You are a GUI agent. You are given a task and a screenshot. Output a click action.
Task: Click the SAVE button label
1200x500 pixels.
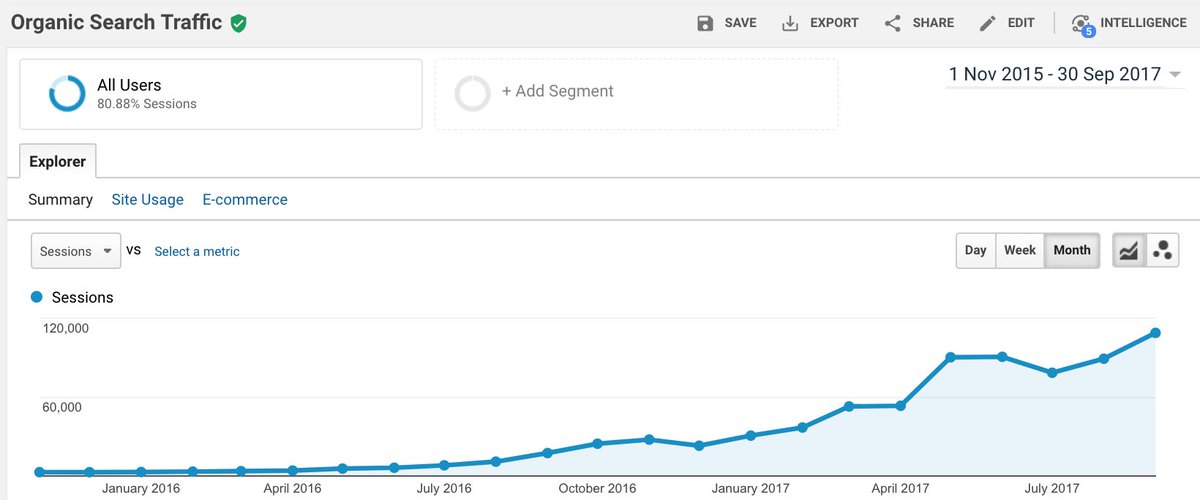[x=741, y=23]
